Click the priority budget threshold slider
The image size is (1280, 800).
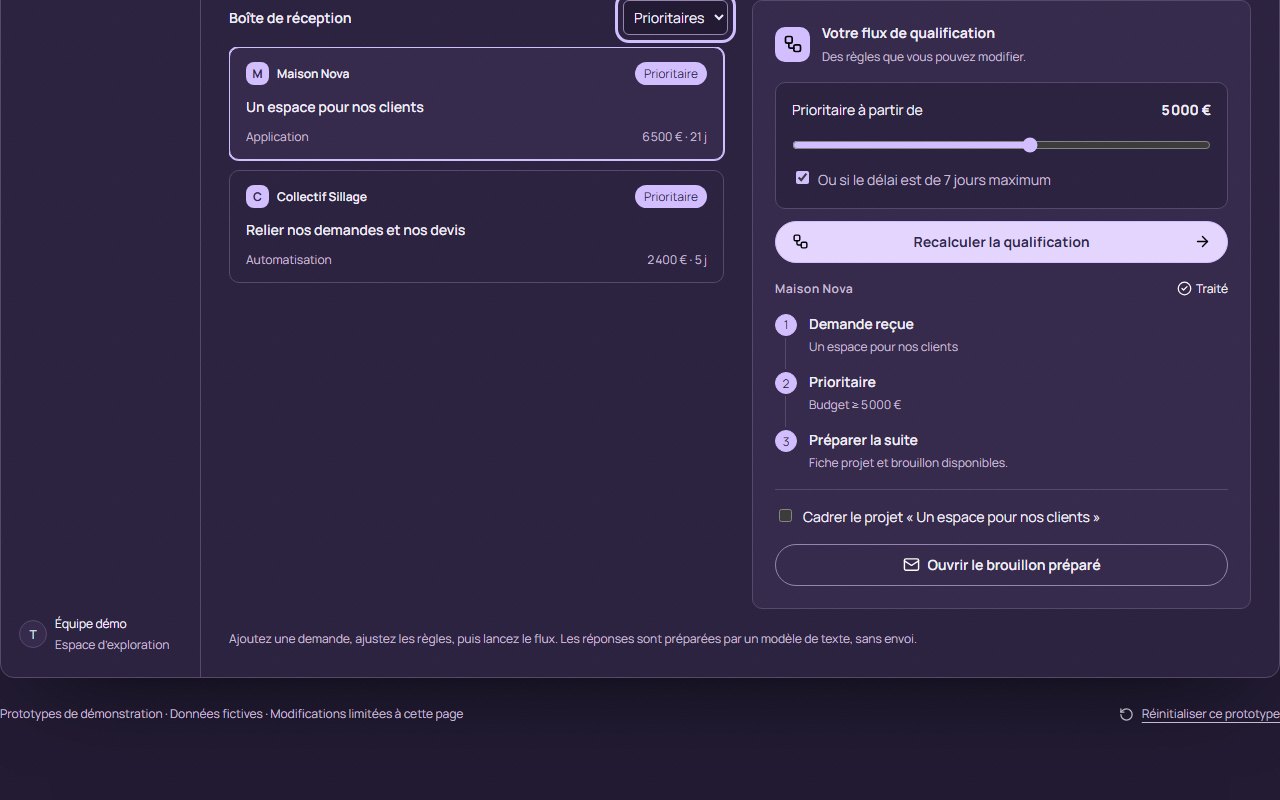pos(1001,145)
